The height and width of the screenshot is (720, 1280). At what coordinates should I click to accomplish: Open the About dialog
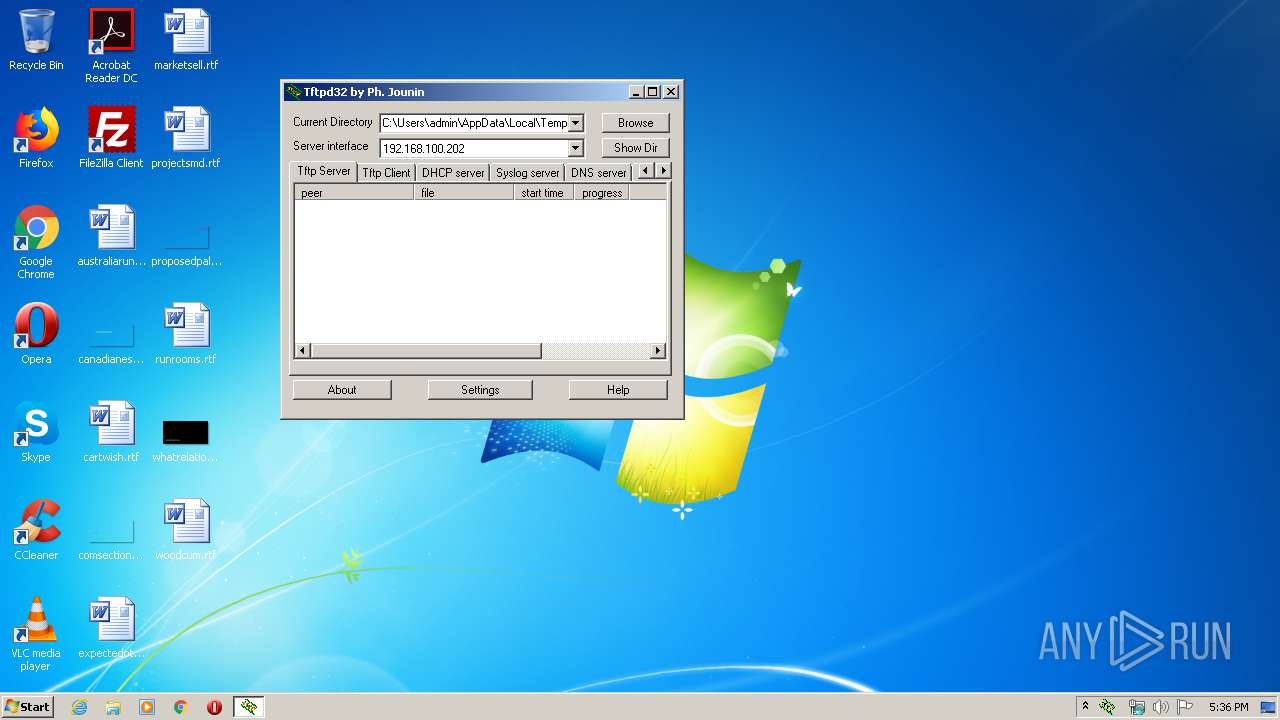pyautogui.click(x=342, y=390)
